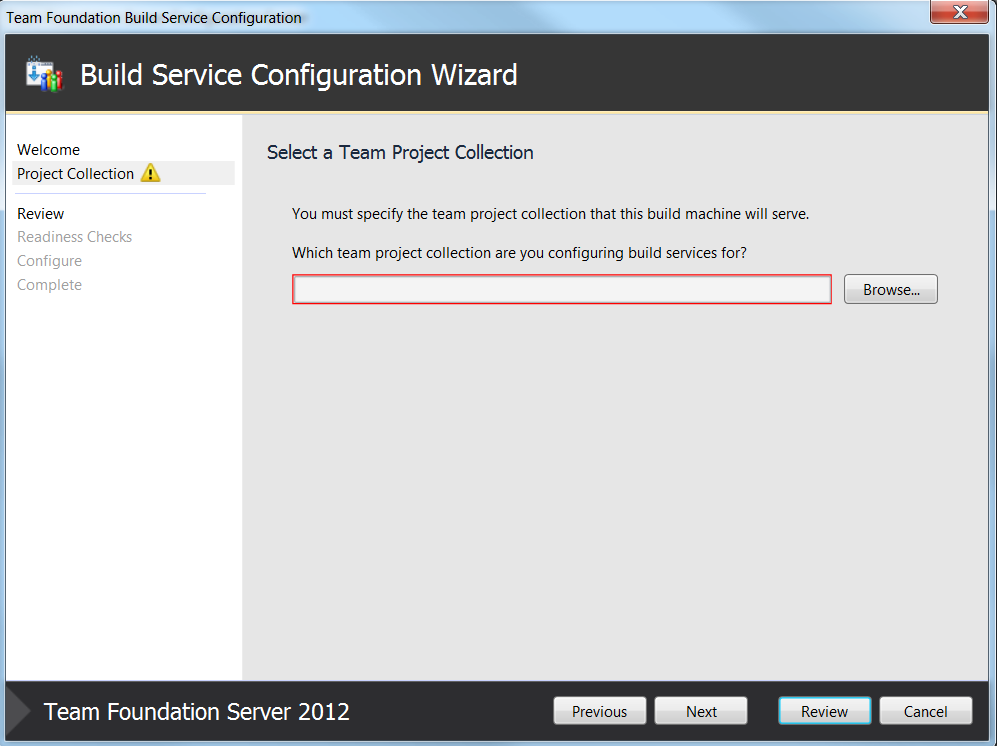Select the Readiness Checks step

pos(74,237)
